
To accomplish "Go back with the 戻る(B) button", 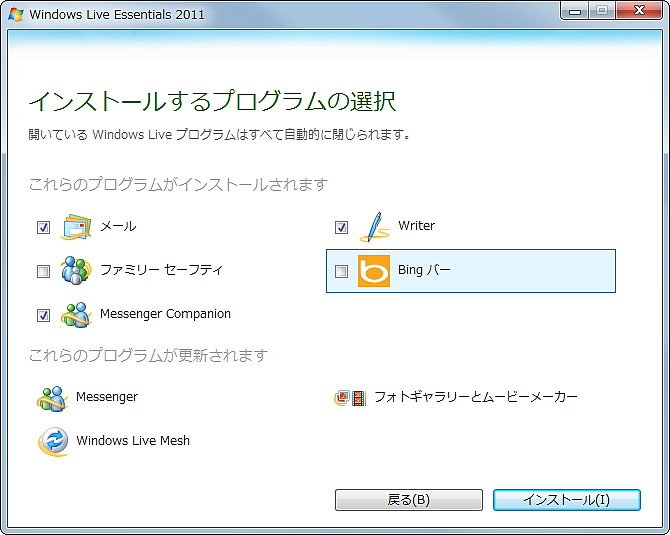I will click(x=408, y=500).
